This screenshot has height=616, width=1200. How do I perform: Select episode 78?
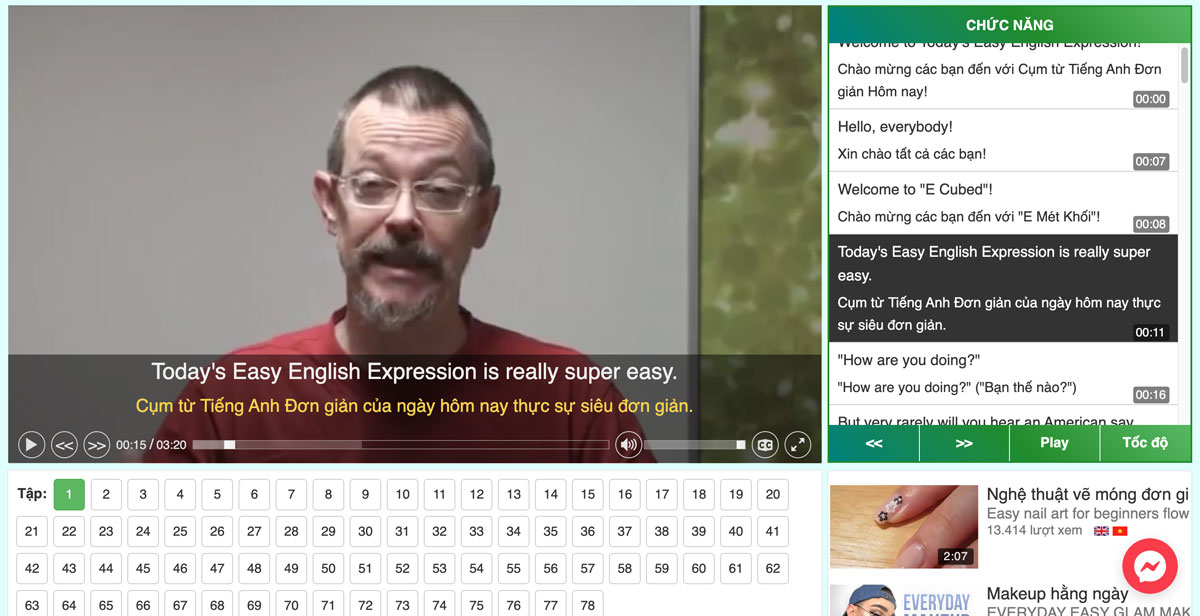(588, 604)
